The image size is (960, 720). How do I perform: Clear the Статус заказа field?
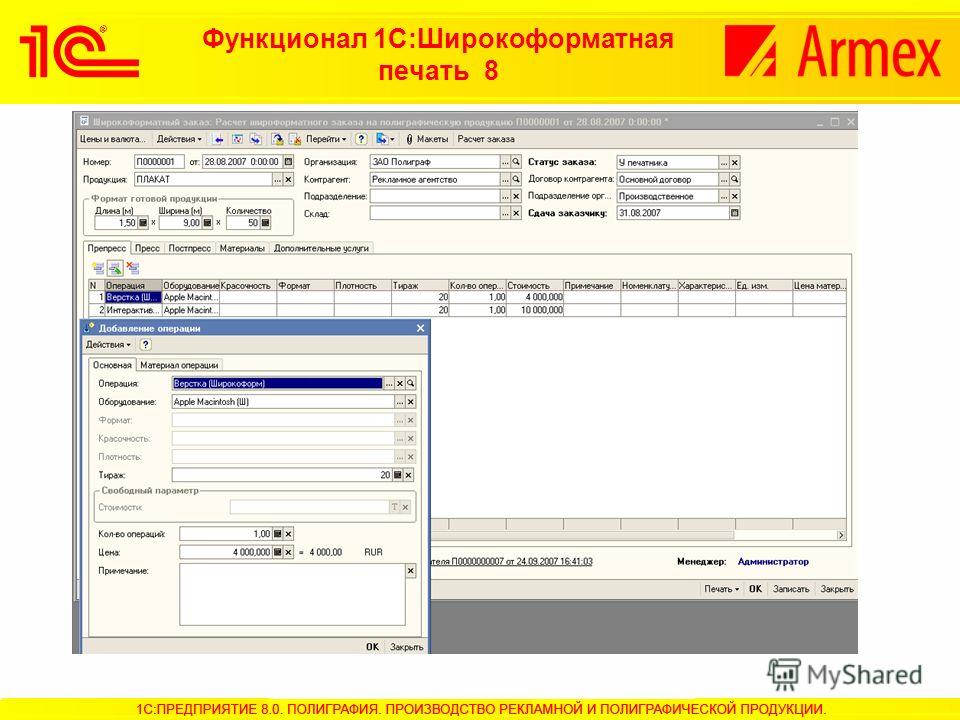click(735, 162)
